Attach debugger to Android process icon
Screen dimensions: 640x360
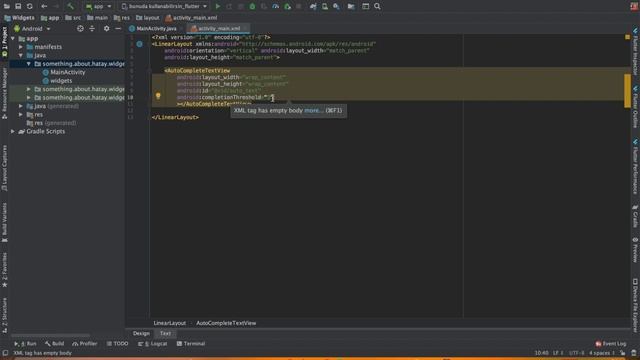[287, 6]
